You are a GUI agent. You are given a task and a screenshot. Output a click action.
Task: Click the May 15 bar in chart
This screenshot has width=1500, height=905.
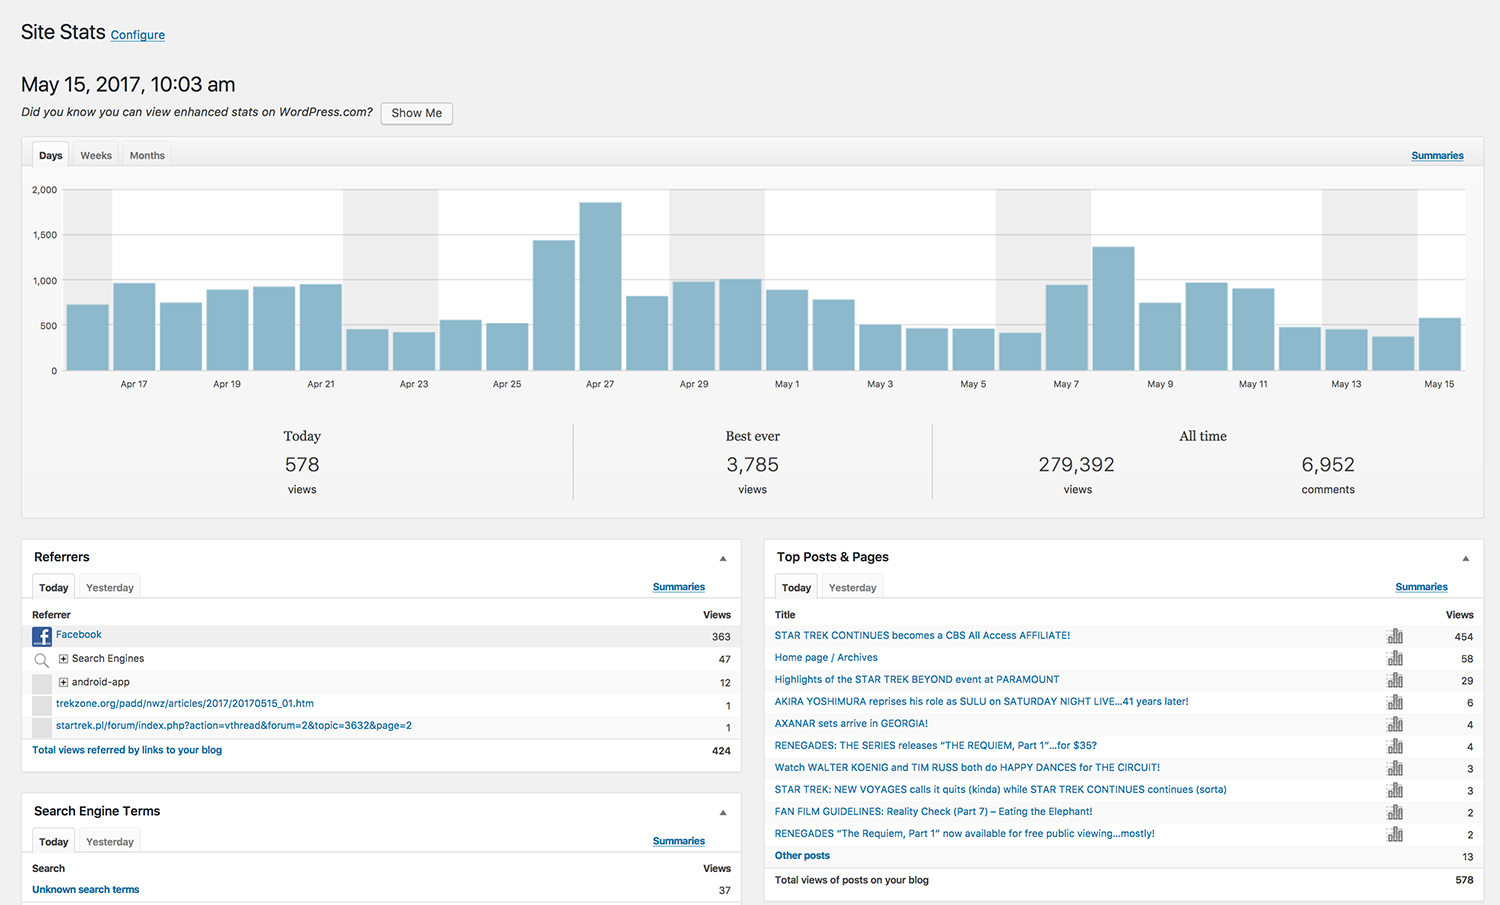[x=1440, y=344]
